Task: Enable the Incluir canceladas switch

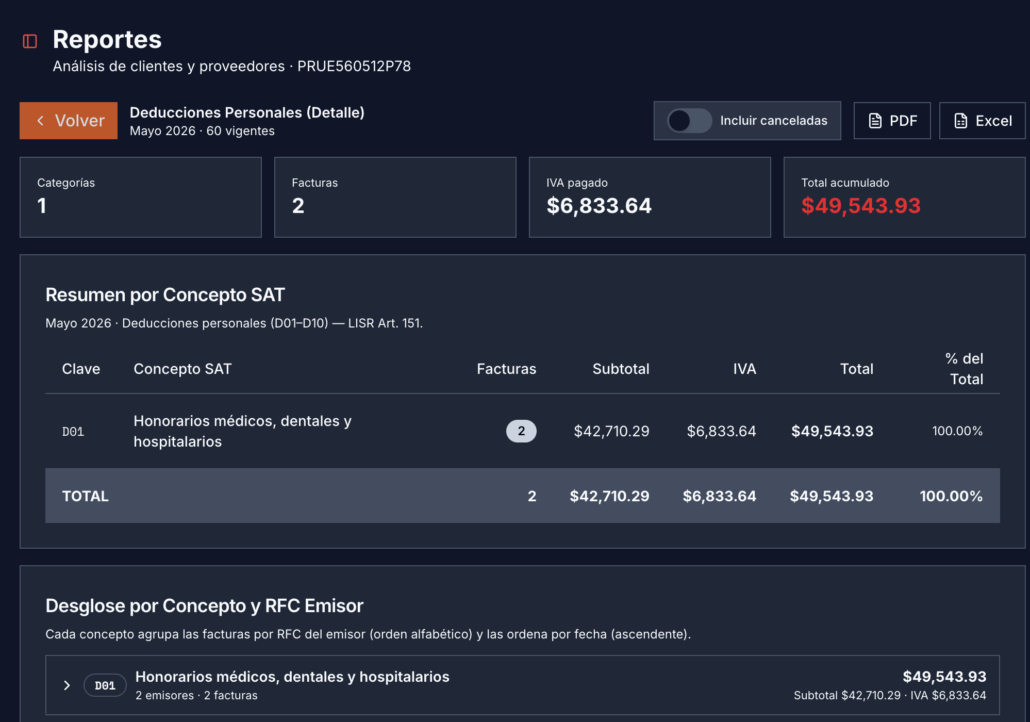Action: pyautogui.click(x=689, y=121)
